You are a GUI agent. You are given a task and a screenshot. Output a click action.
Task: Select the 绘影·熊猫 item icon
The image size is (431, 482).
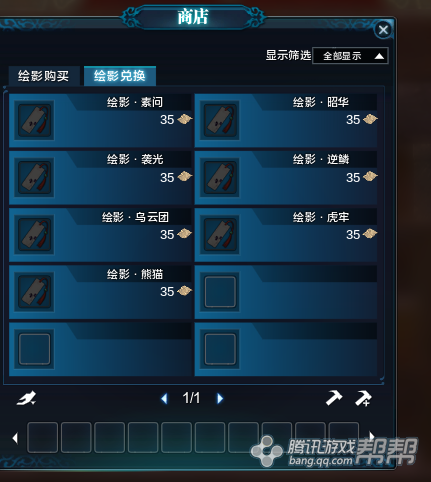point(35,292)
